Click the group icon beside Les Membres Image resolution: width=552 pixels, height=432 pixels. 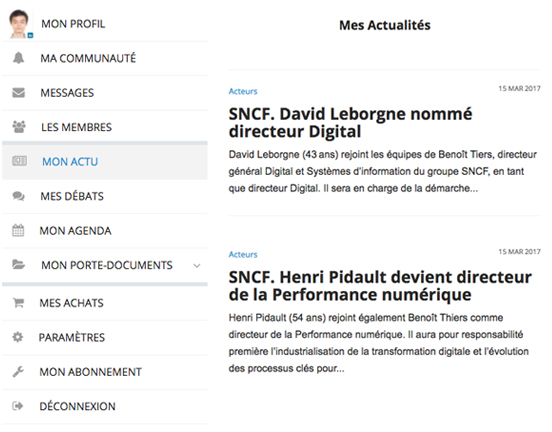pos(19,127)
